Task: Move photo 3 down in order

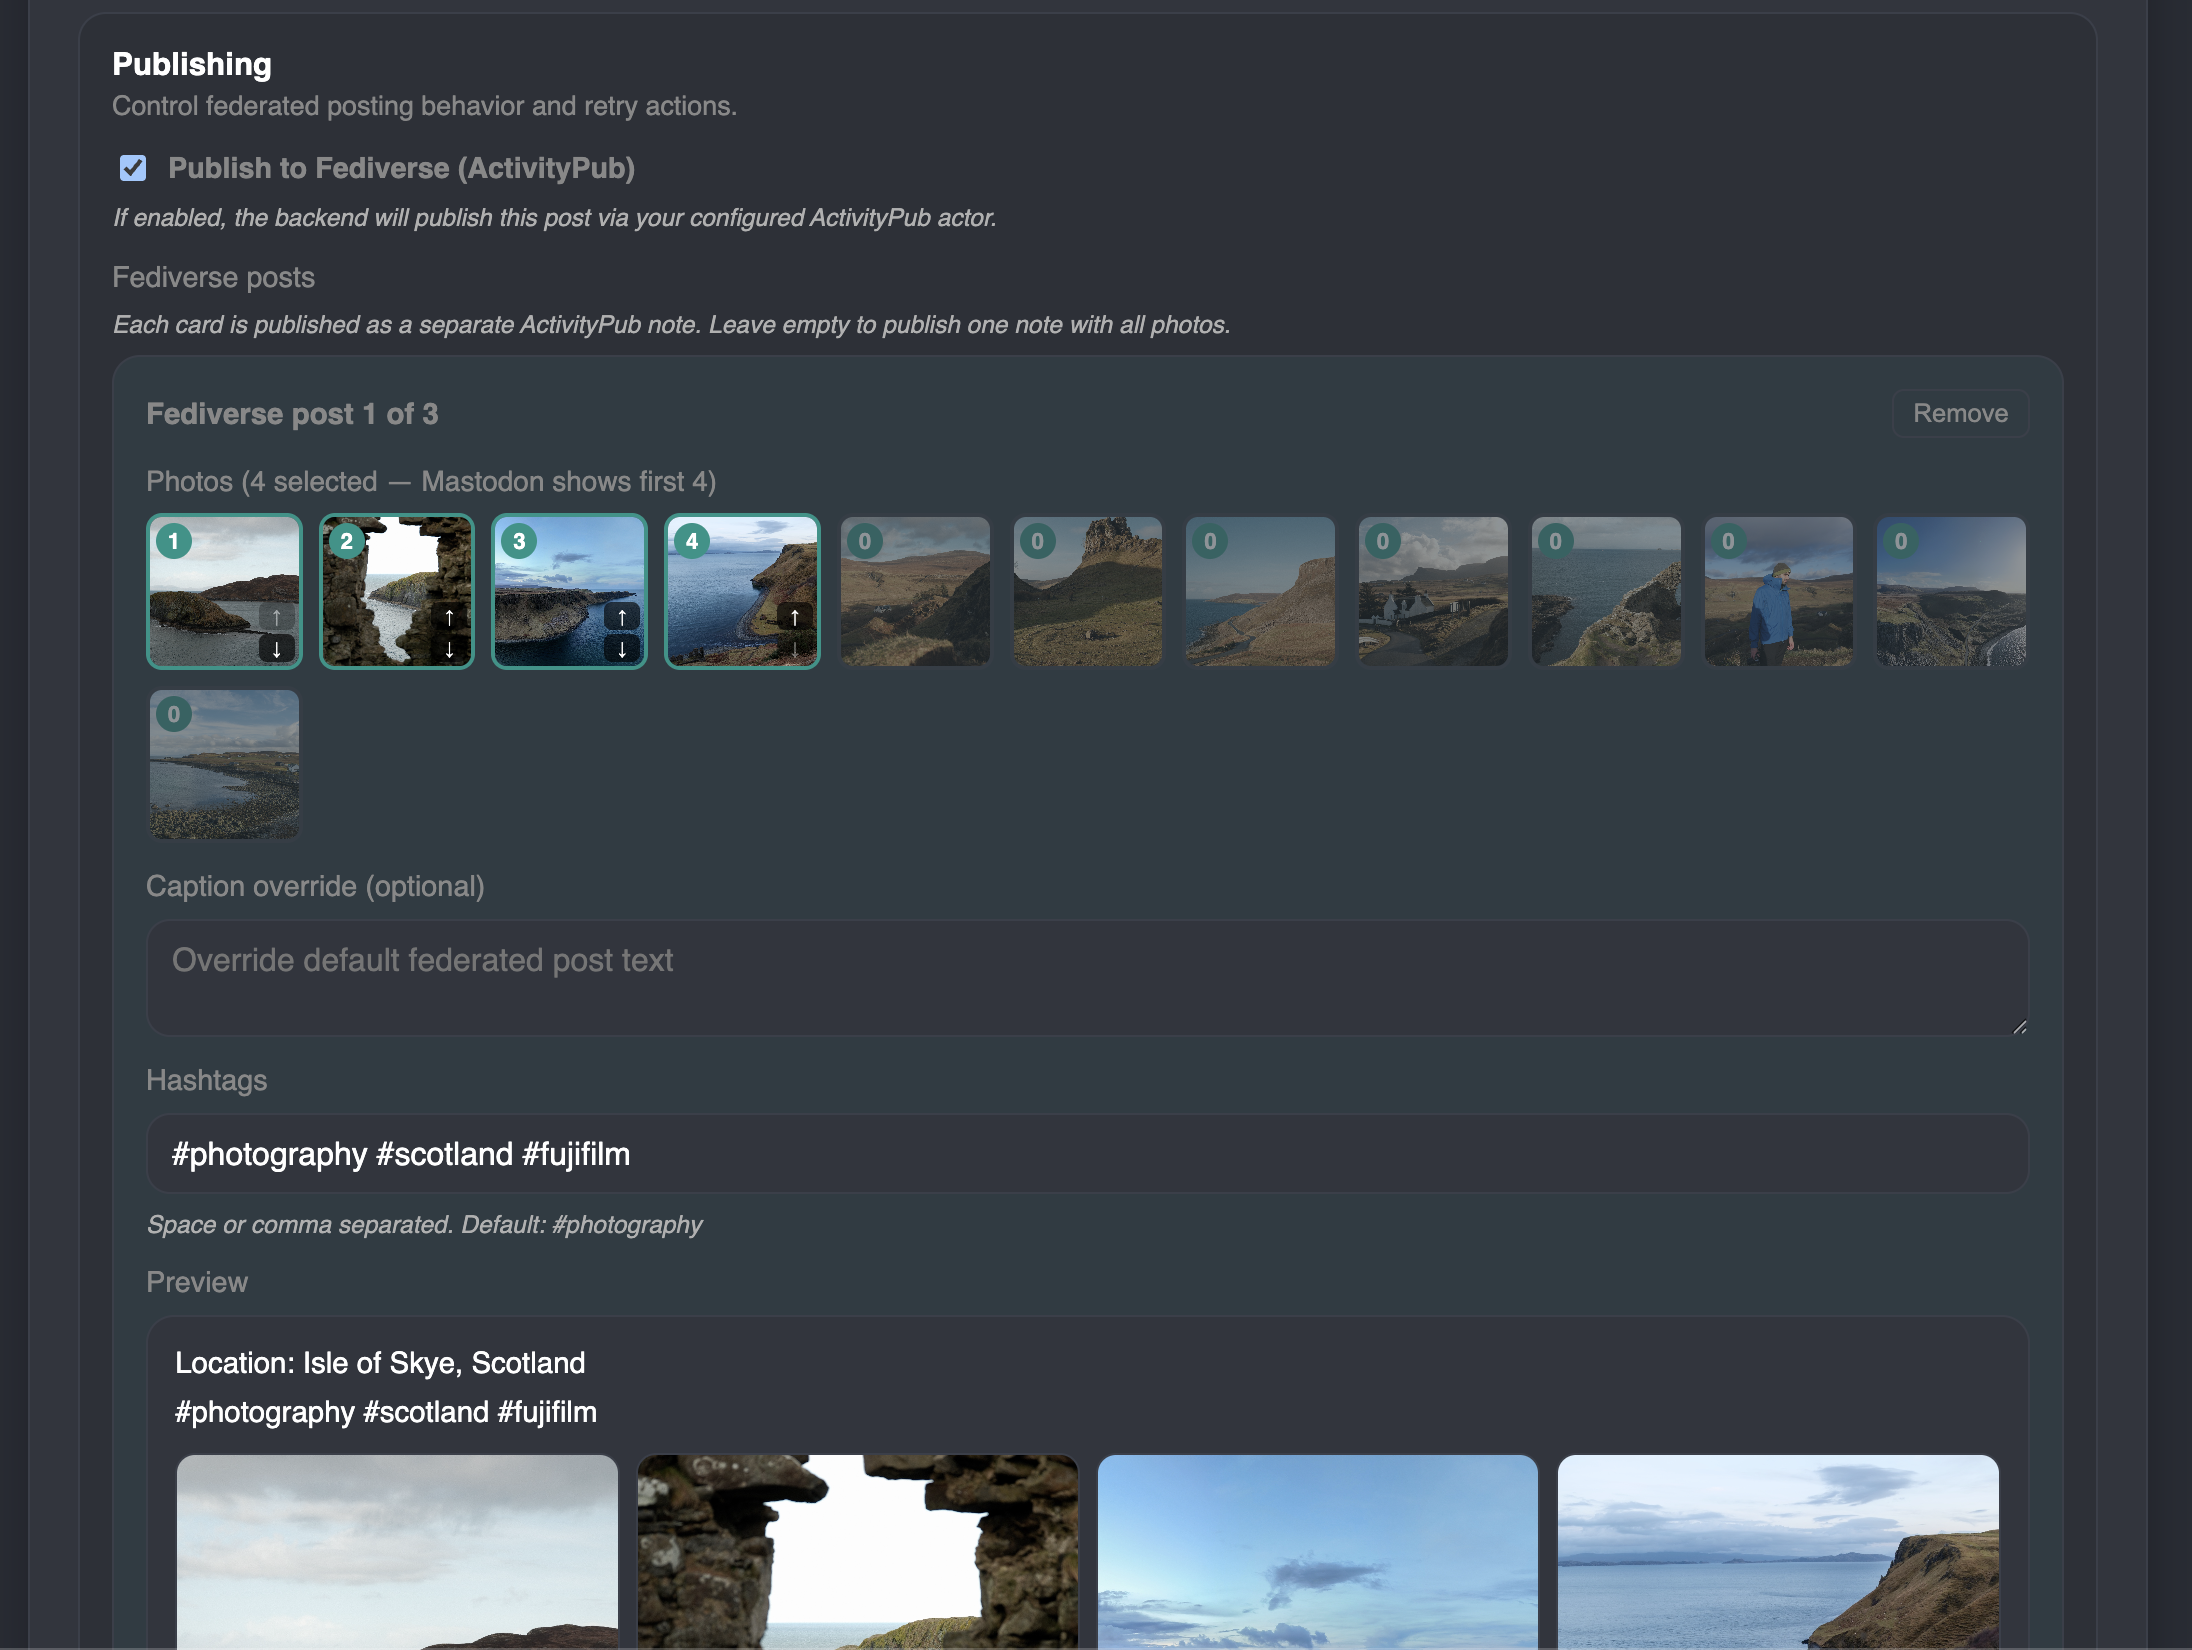Action: [622, 649]
